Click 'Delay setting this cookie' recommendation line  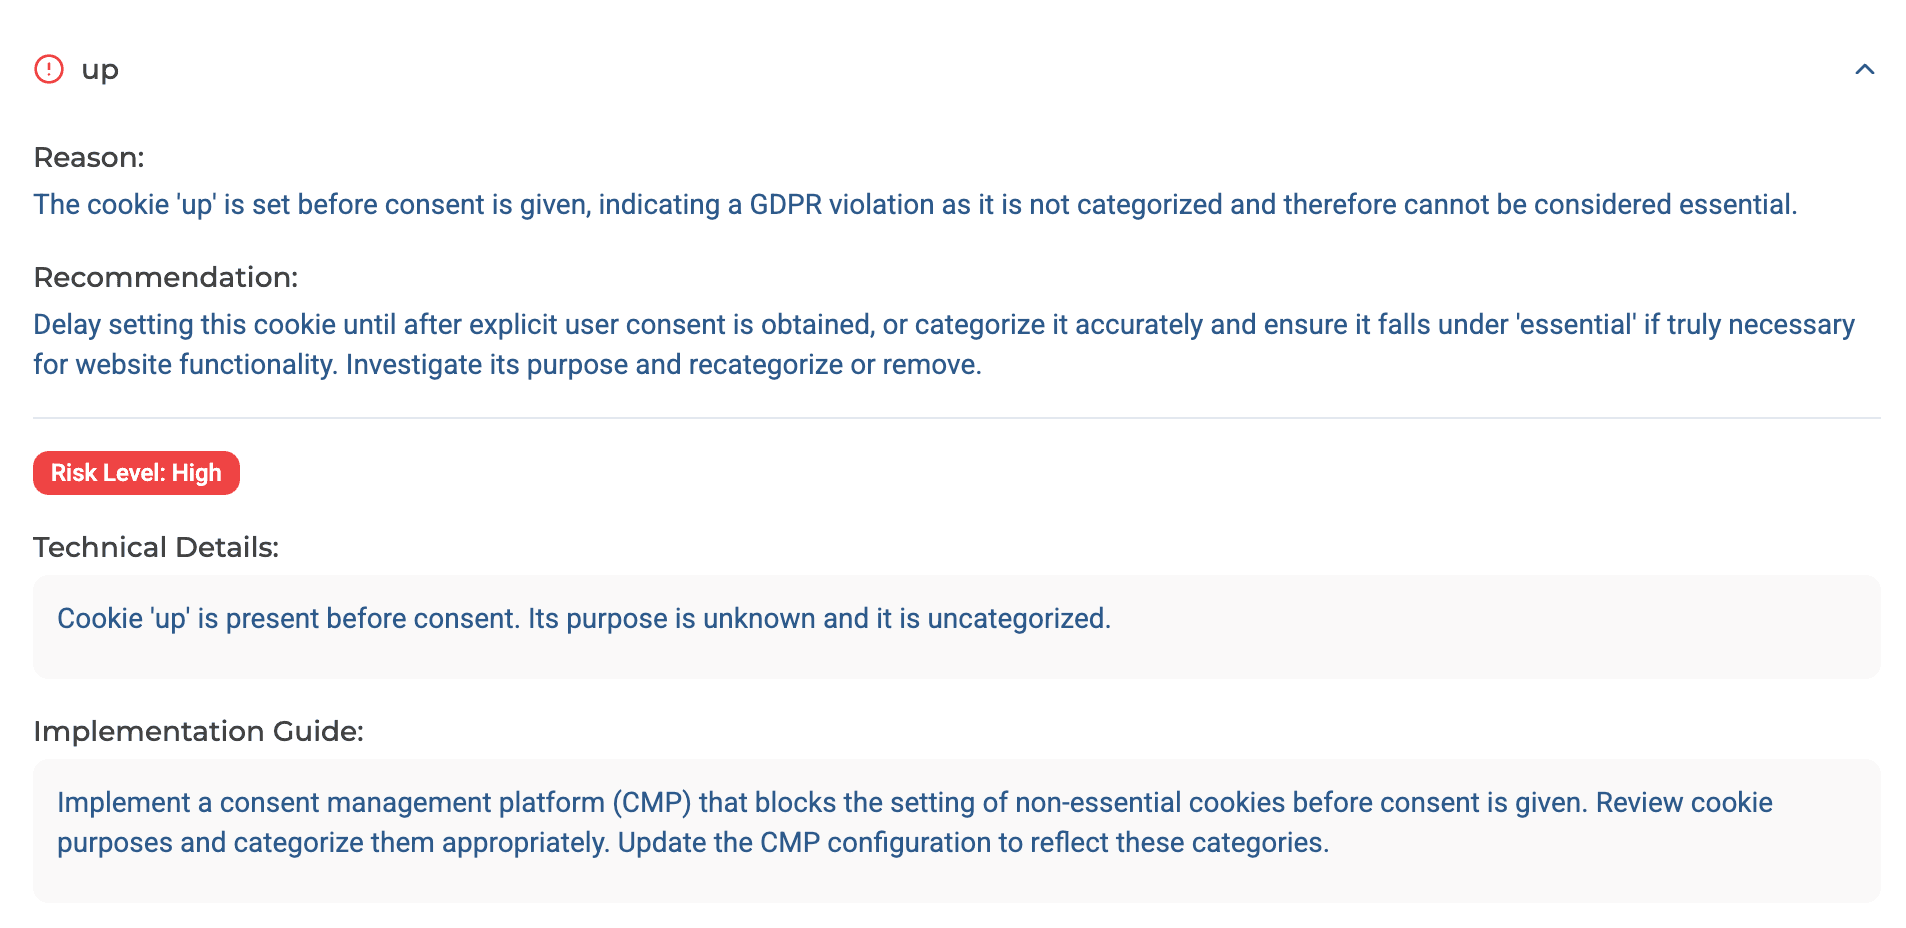click(944, 324)
